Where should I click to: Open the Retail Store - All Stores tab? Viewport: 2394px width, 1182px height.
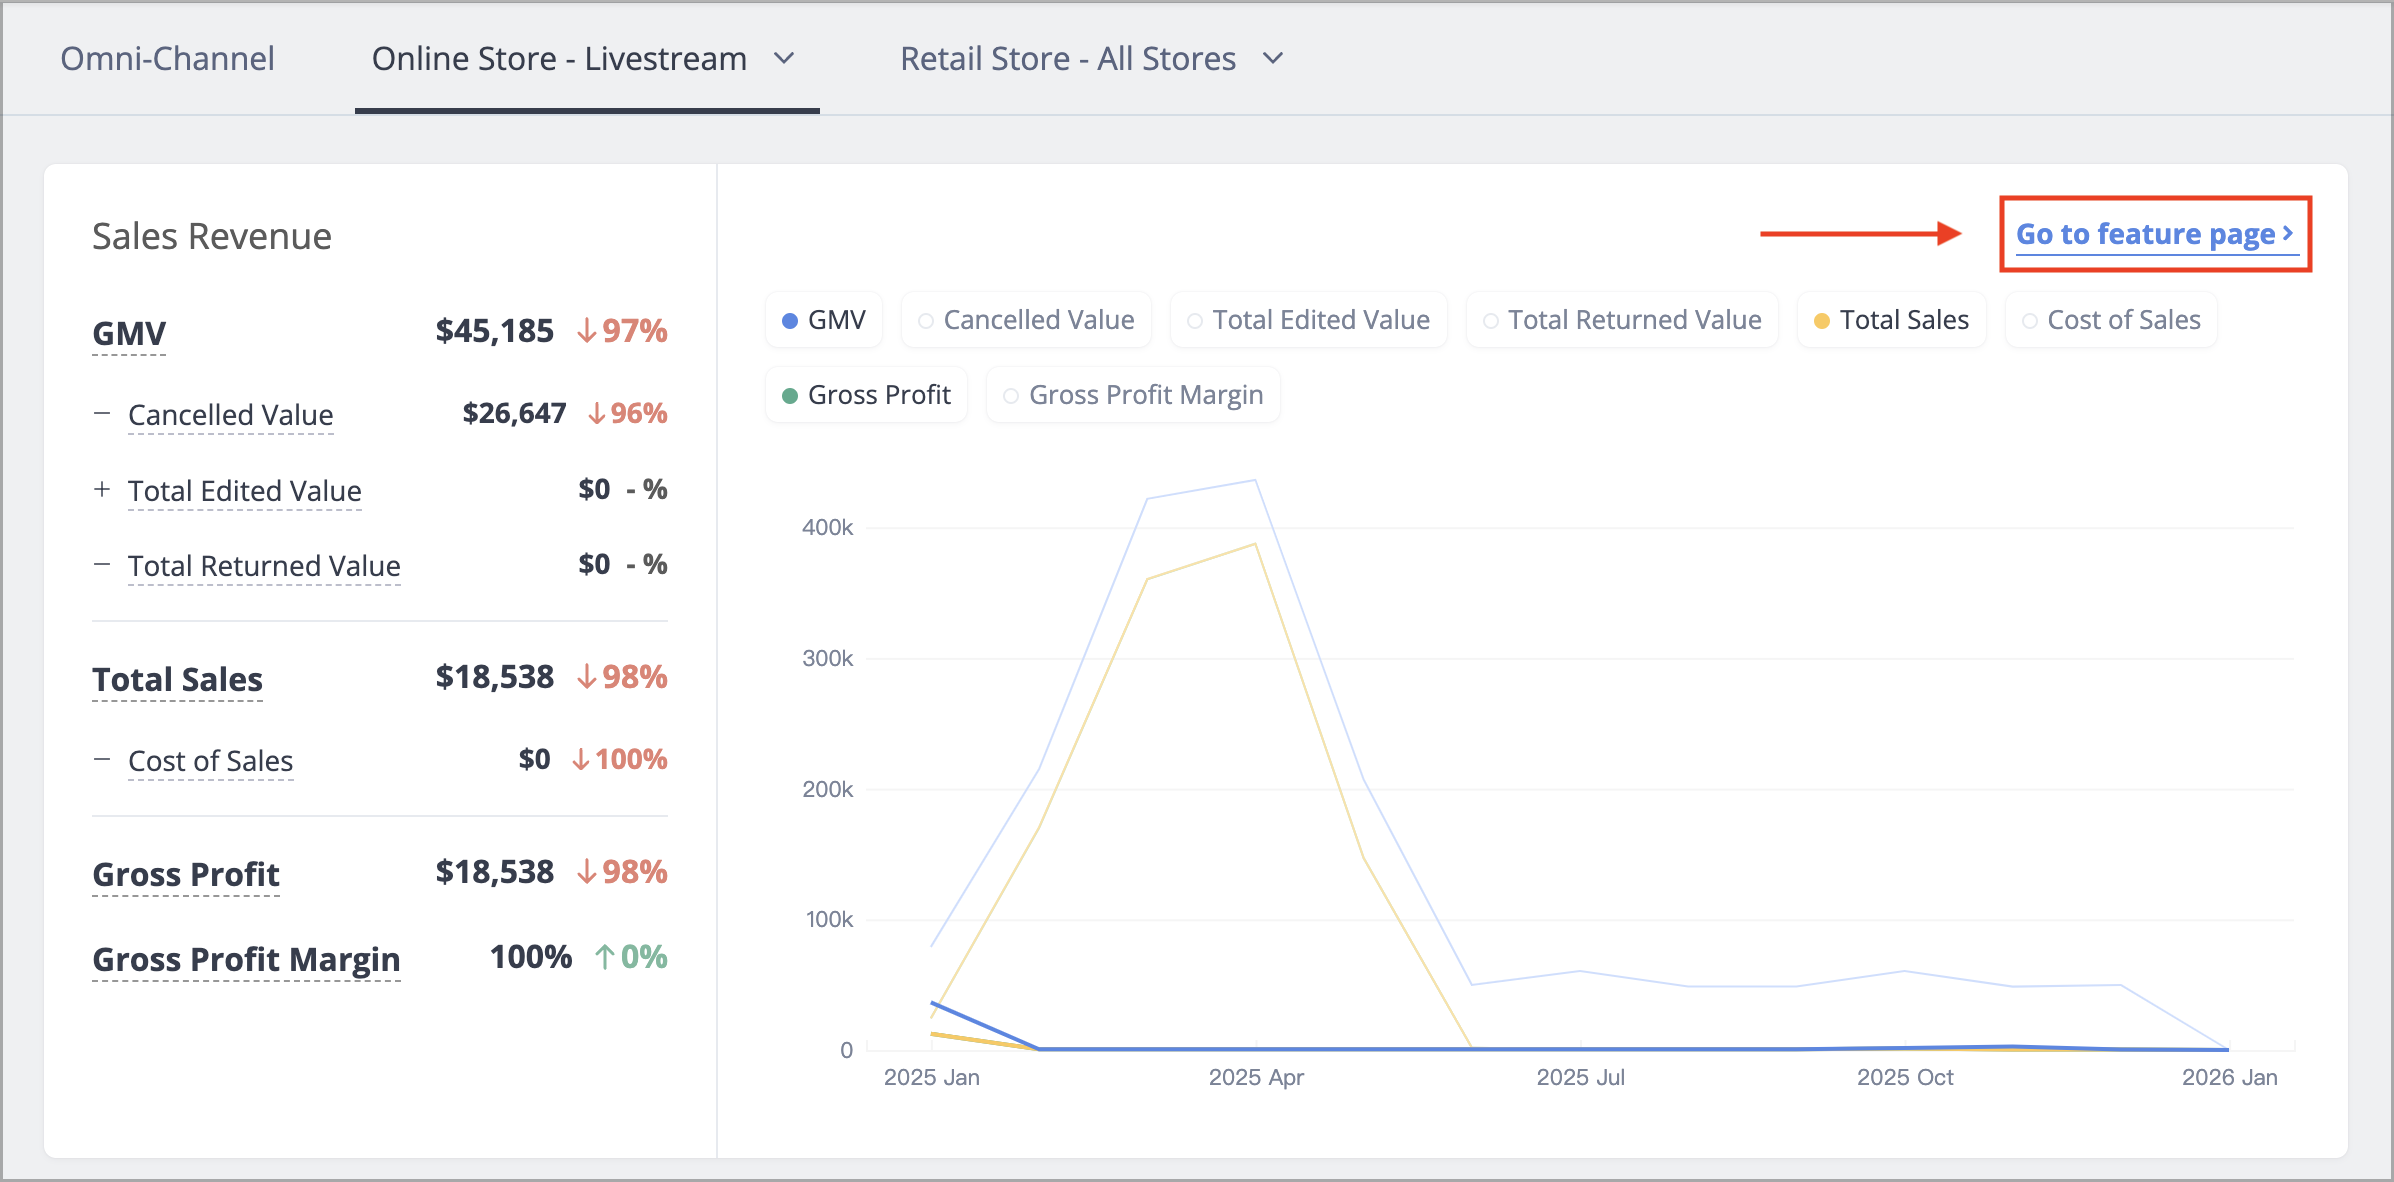[x=1068, y=59]
